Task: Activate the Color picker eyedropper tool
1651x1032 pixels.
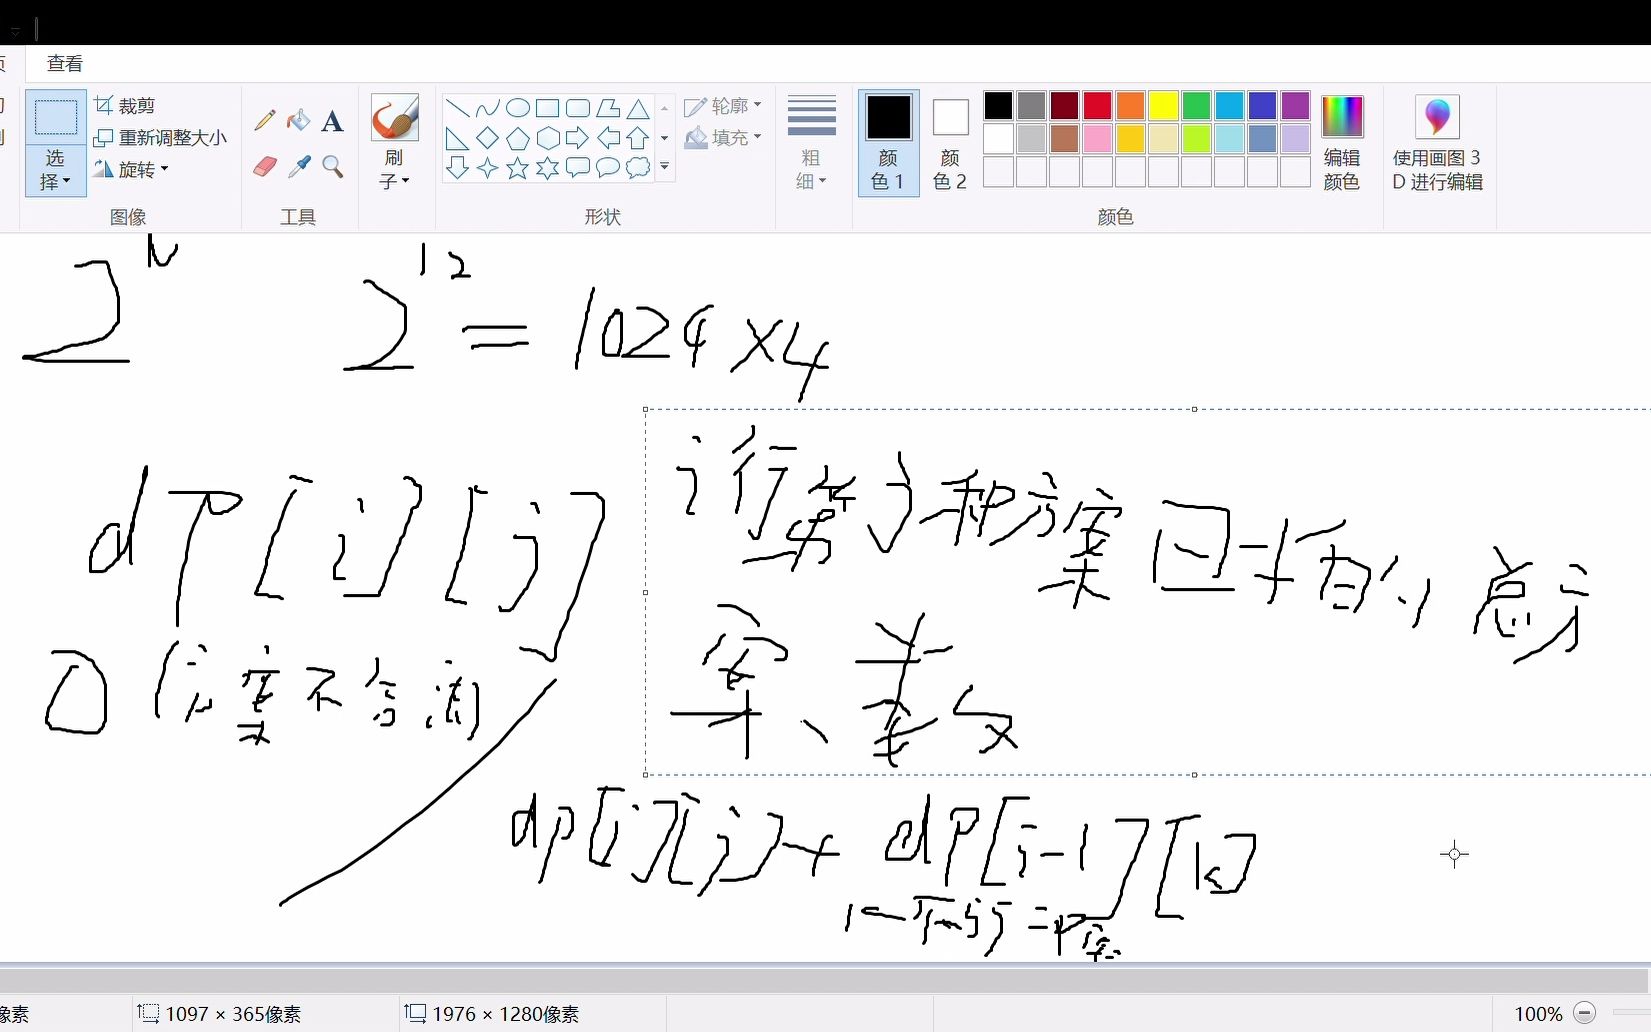Action: click(x=299, y=167)
